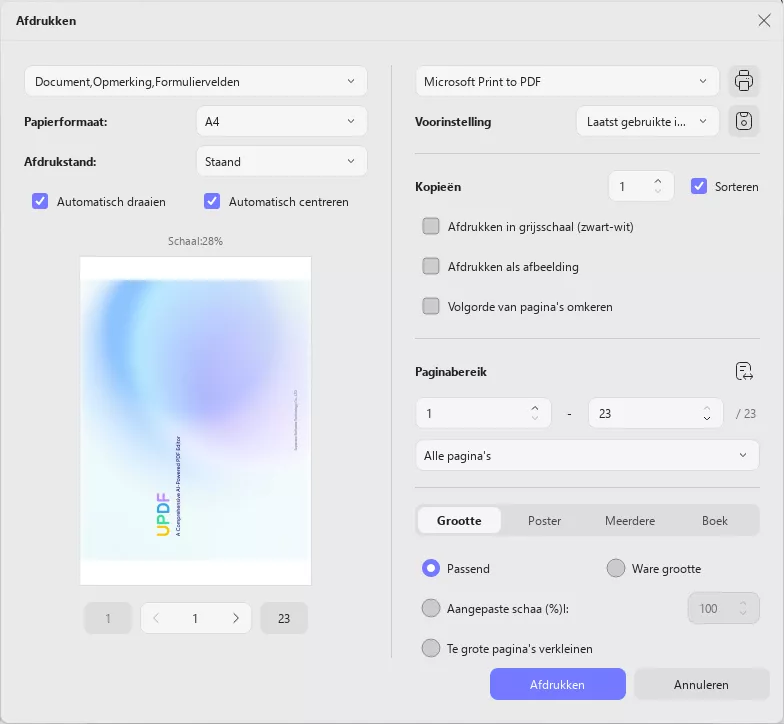
Task: Open Microsoft Print to PDF printer dropdown
Action: pyautogui.click(x=567, y=81)
